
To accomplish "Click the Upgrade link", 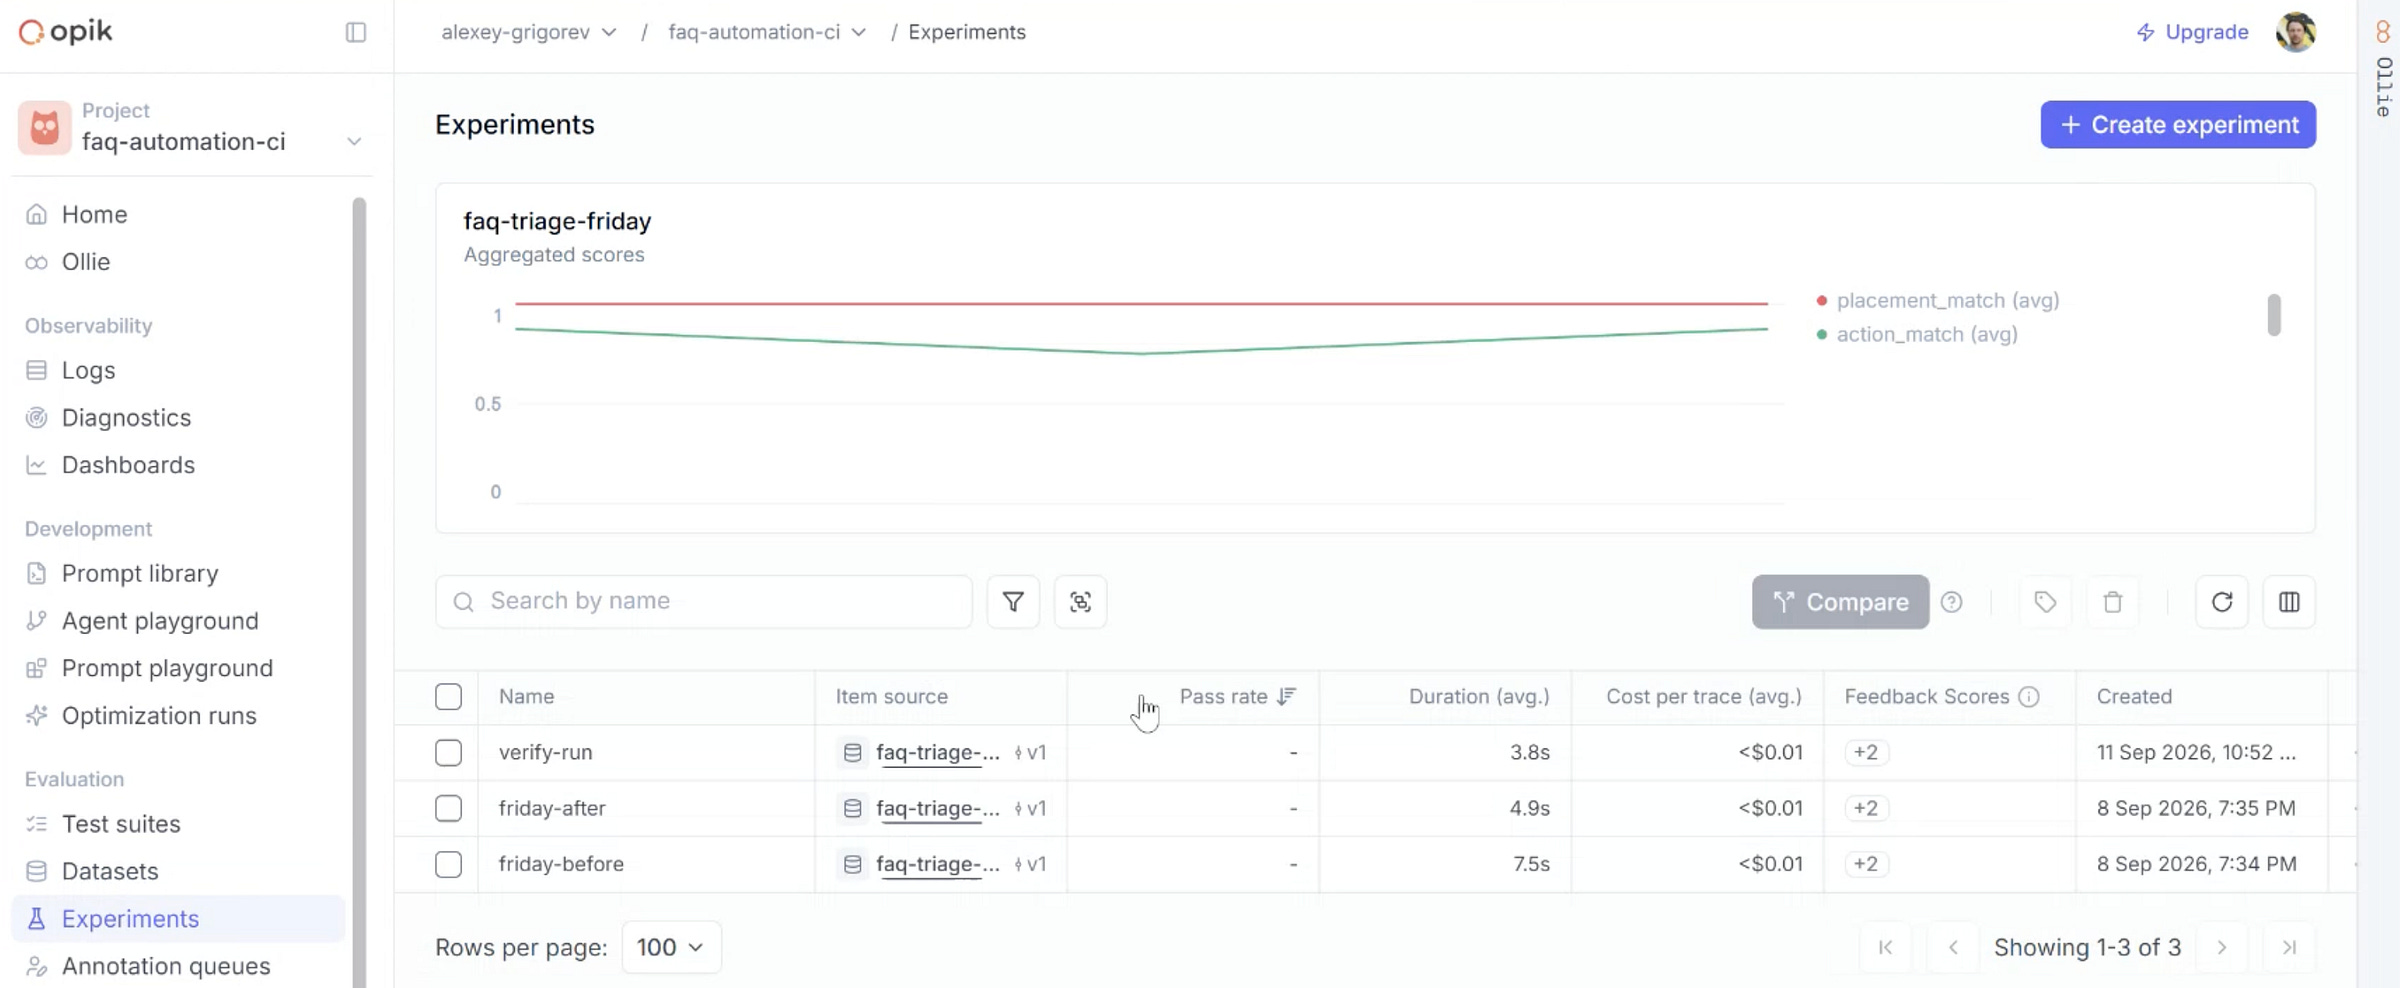I will point(2192,32).
